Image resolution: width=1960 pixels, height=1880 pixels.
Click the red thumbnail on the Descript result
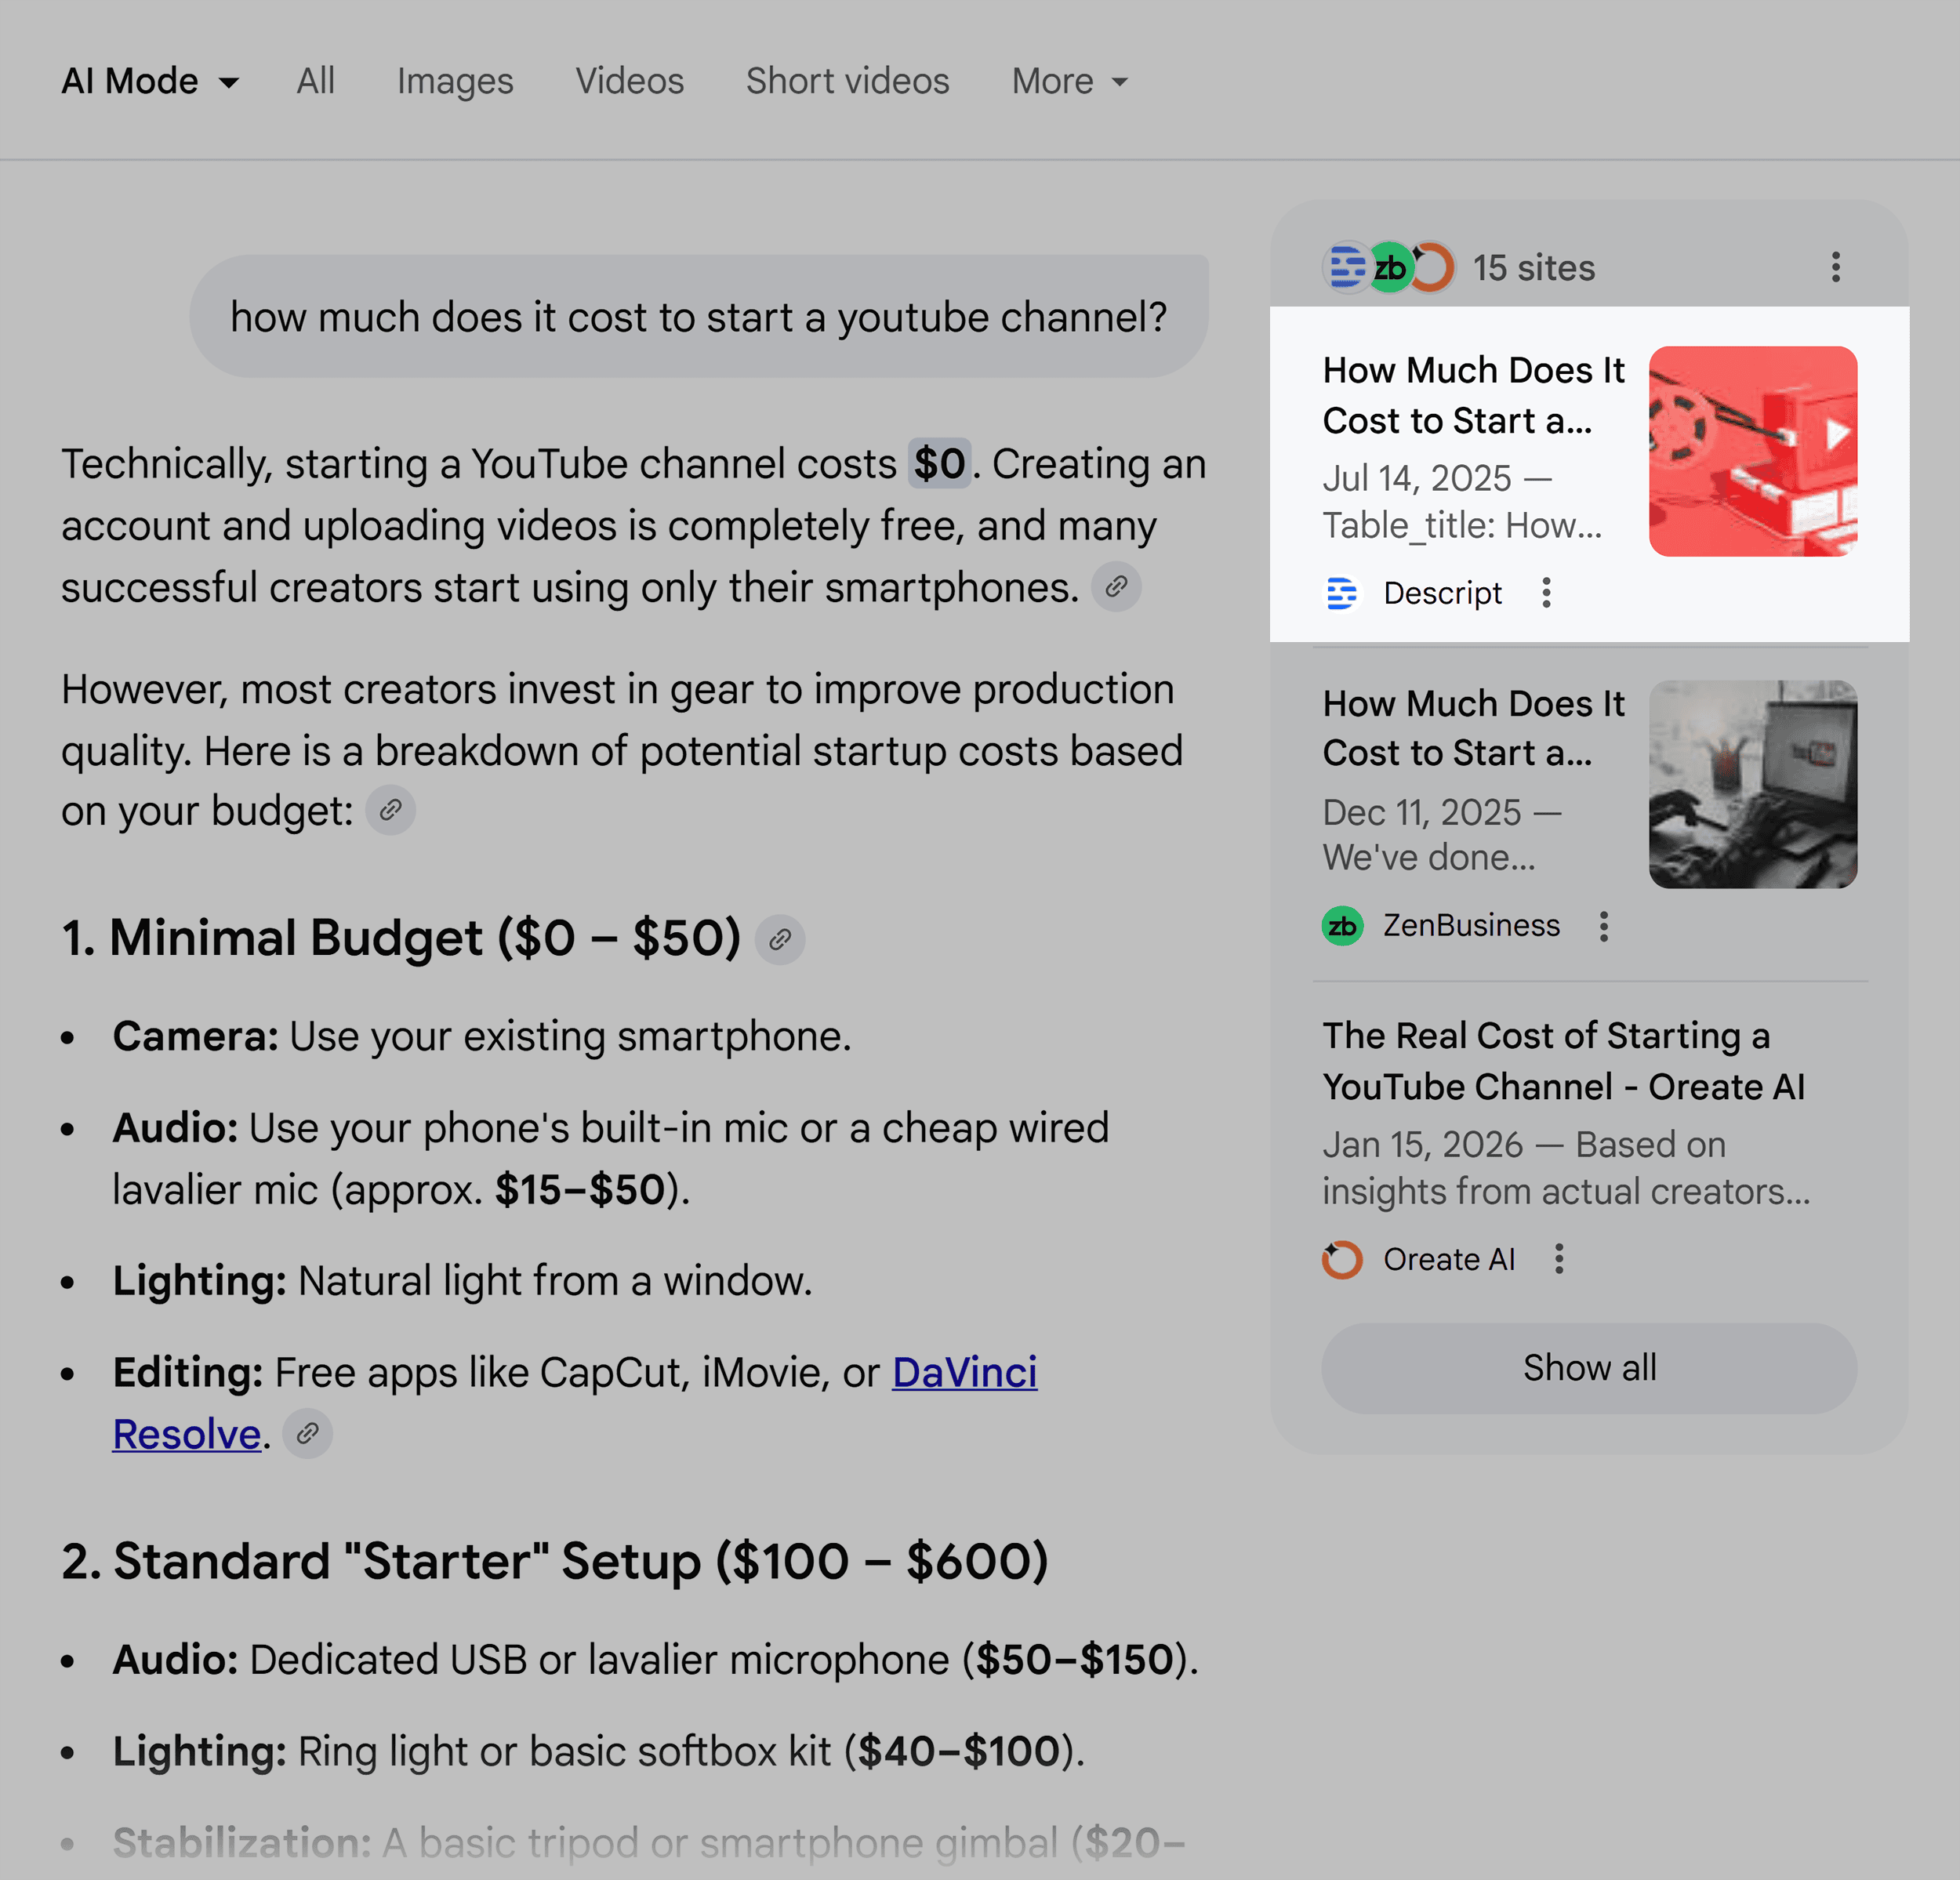pos(1754,452)
